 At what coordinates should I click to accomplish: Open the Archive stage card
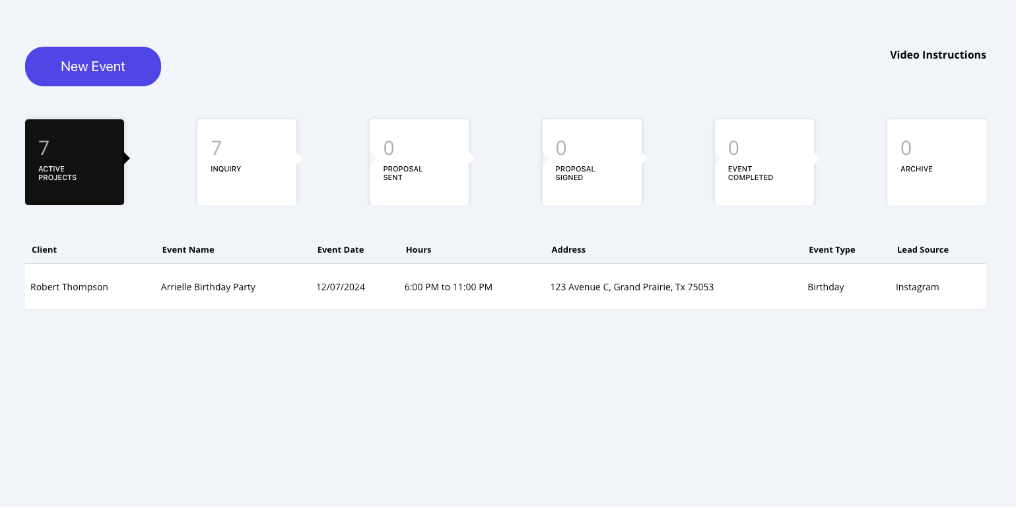935,162
